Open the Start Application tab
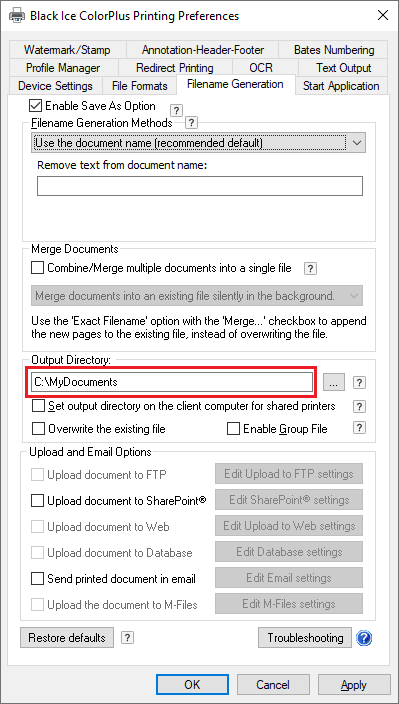The width and height of the screenshot is (399, 704). pos(341,86)
